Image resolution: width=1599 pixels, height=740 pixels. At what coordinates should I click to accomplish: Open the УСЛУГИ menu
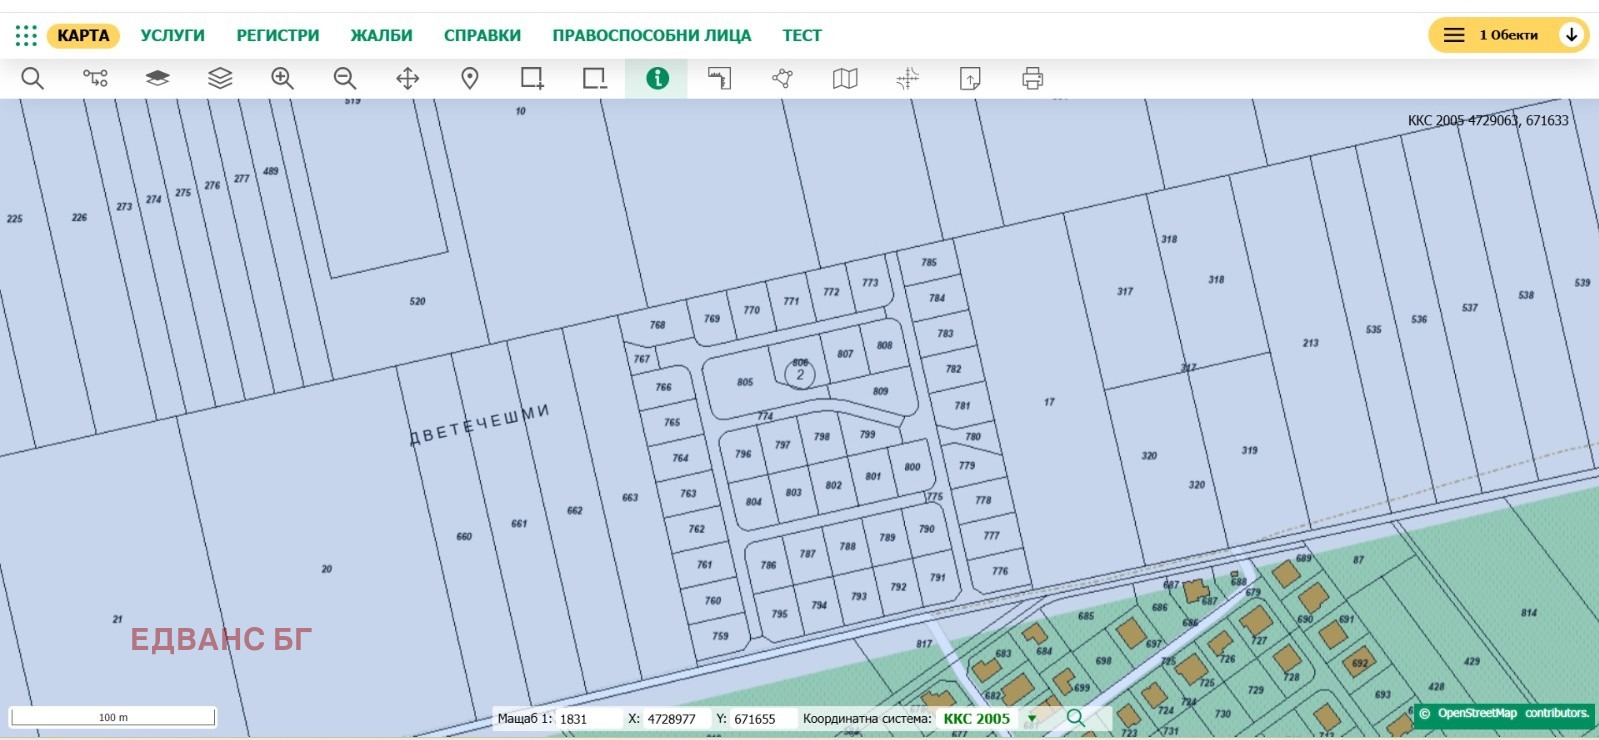point(172,36)
